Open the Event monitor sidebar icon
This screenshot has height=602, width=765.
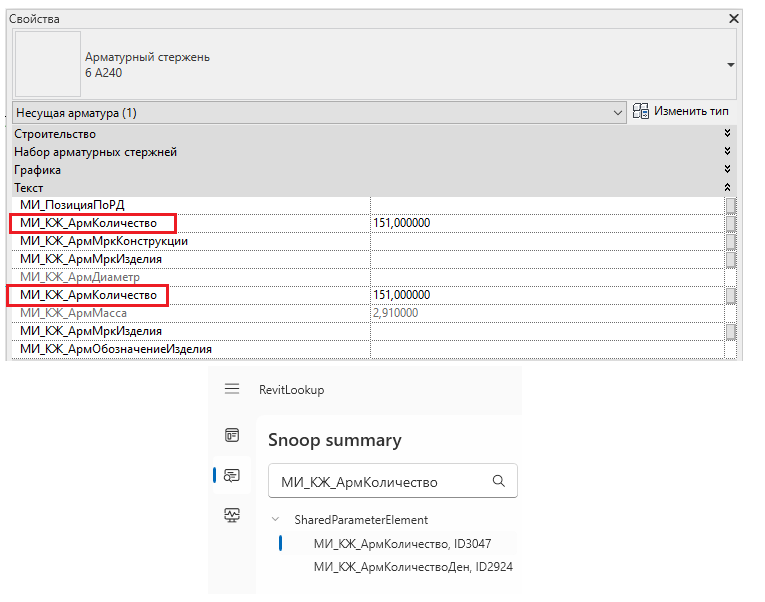point(232,515)
